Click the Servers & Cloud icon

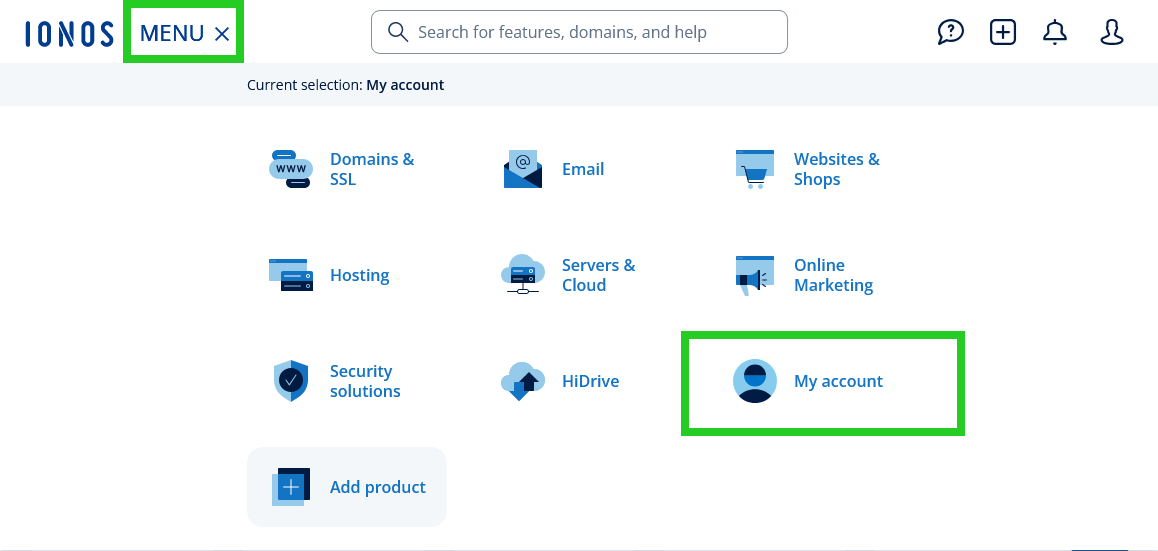(523, 275)
